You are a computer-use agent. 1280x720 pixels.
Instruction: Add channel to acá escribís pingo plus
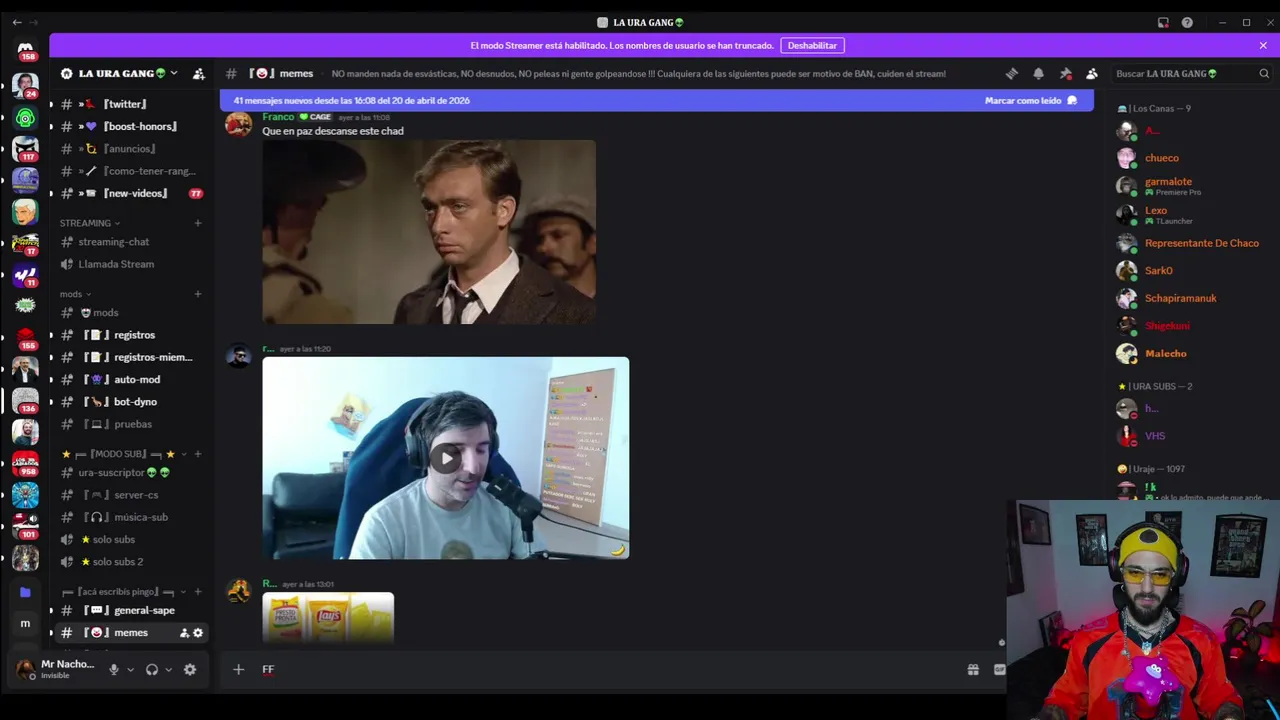click(198, 592)
